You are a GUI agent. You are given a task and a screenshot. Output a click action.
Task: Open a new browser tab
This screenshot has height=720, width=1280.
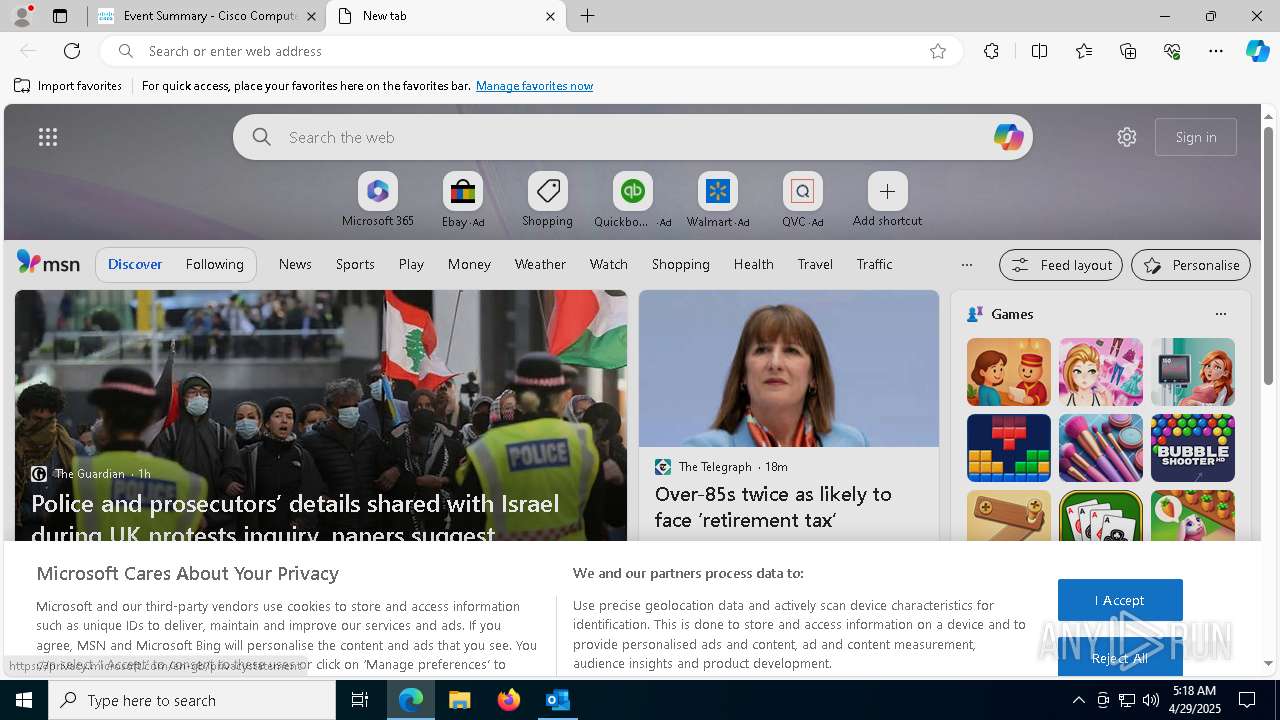[x=588, y=16]
